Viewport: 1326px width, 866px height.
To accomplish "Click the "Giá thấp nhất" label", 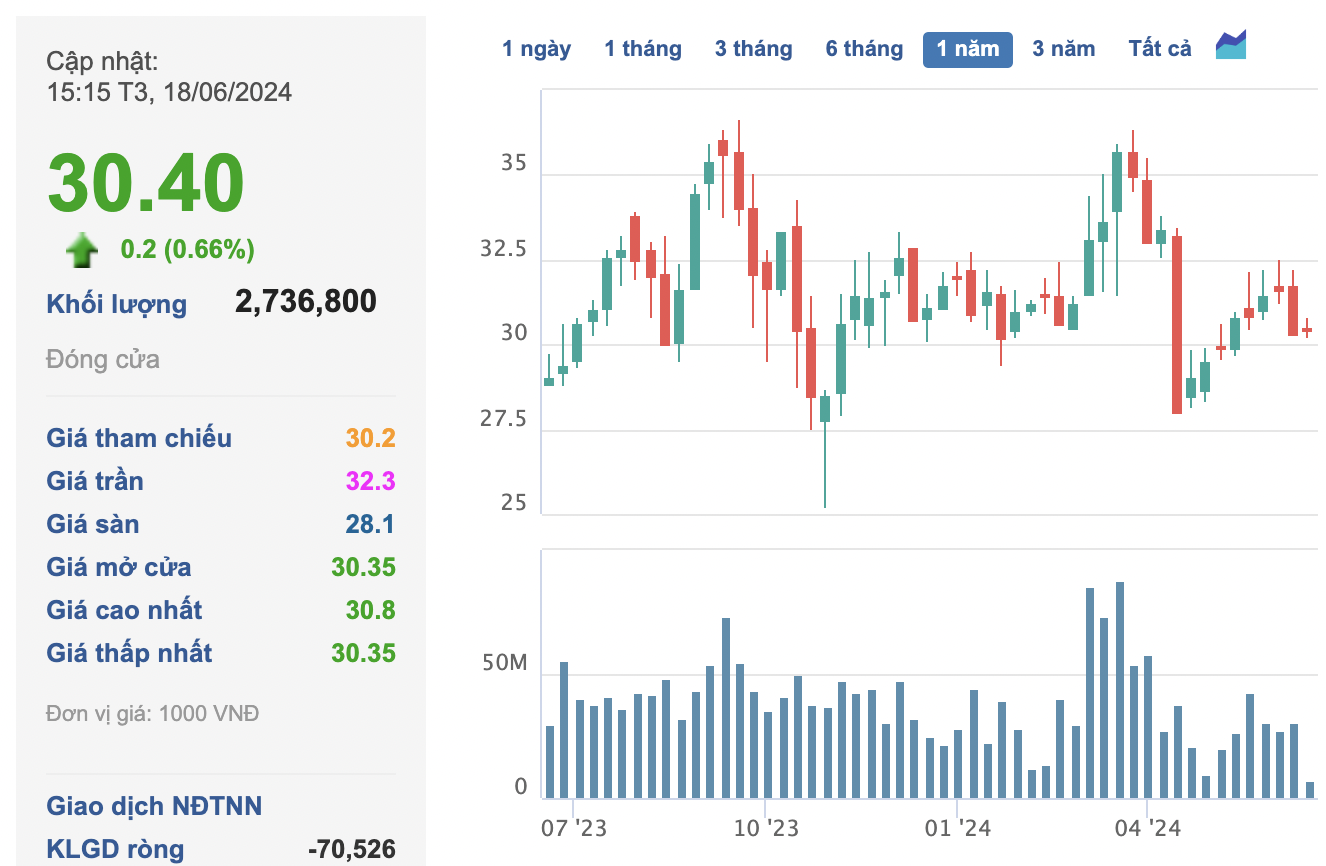I will [x=129, y=653].
